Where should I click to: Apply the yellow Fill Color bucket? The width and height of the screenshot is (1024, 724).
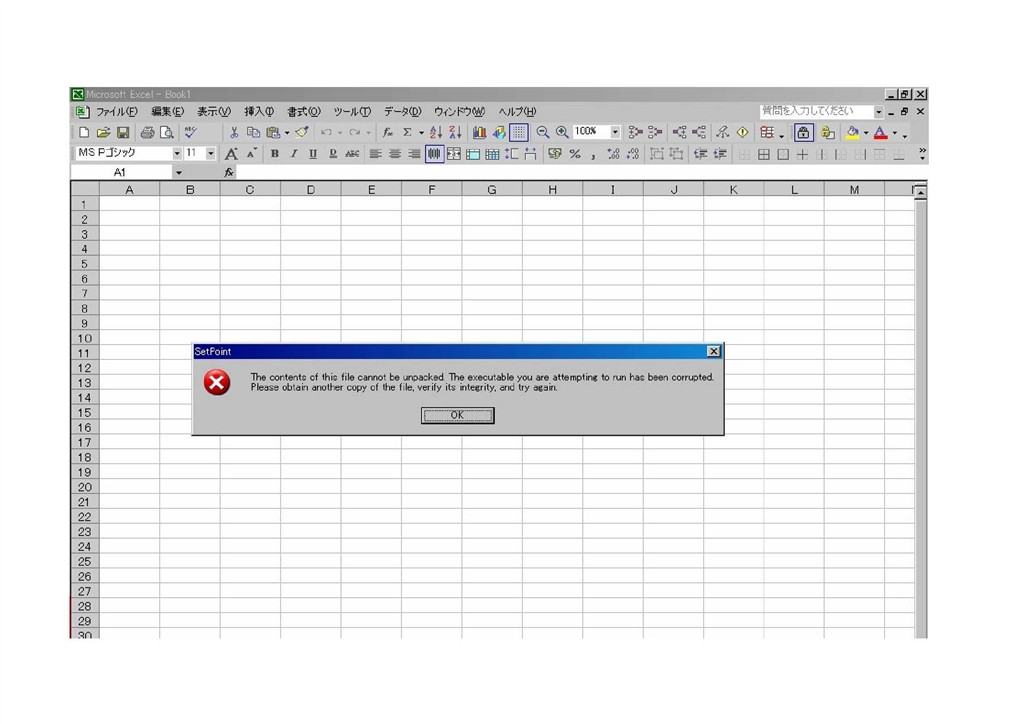(x=852, y=133)
